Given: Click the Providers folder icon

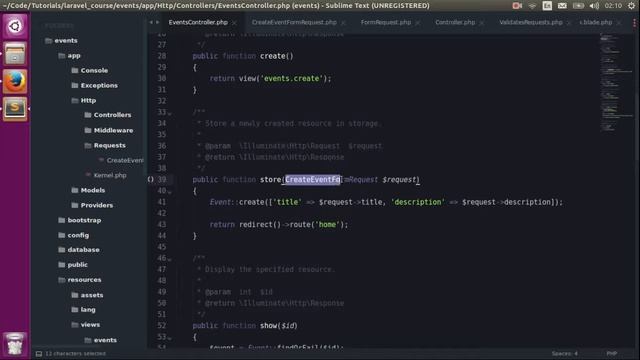Looking at the screenshot, I should coord(75,205).
